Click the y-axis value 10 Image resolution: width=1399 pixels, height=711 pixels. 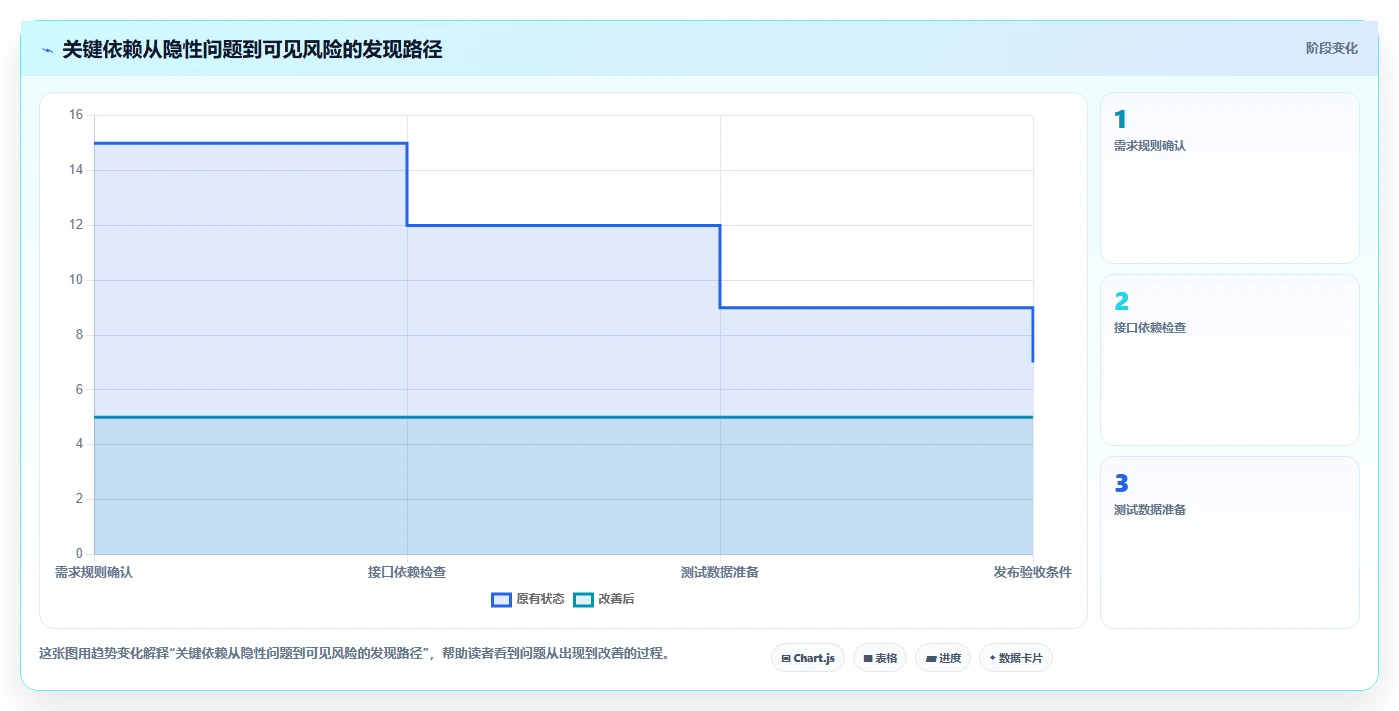76,280
